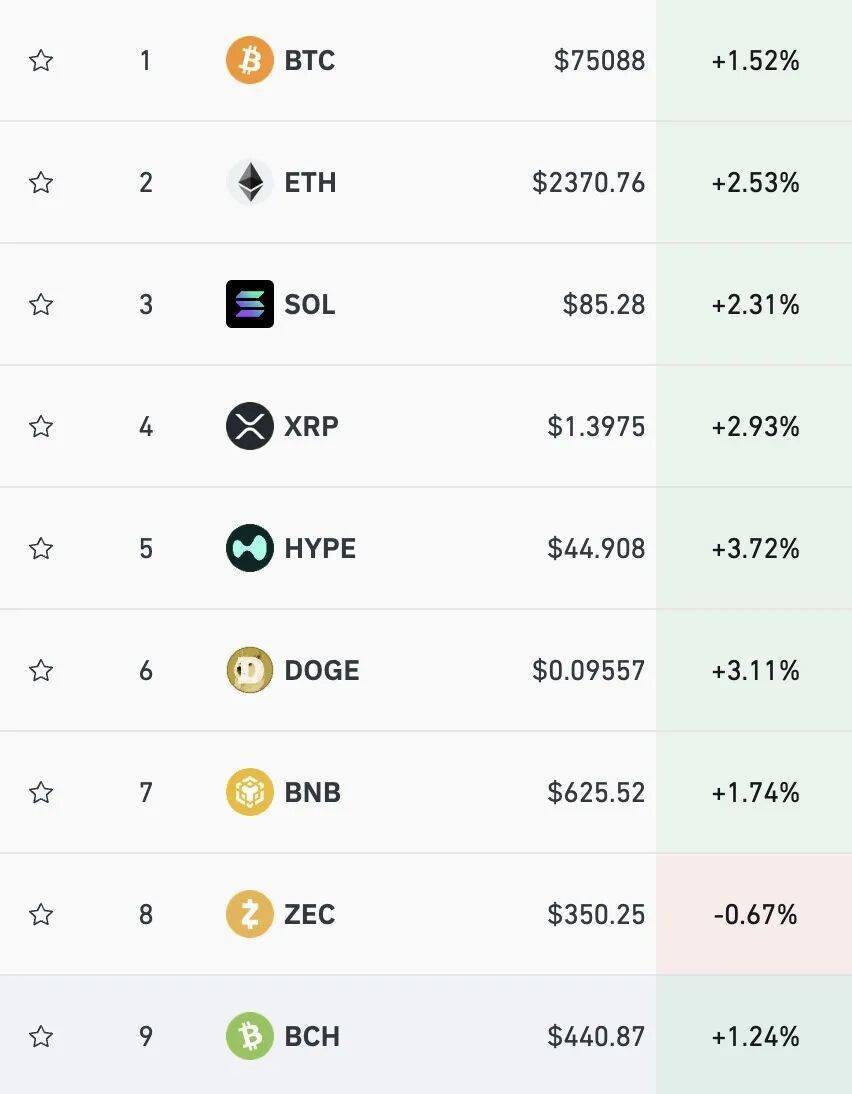Click the Dogecoin DOGE coin icon

point(249,670)
